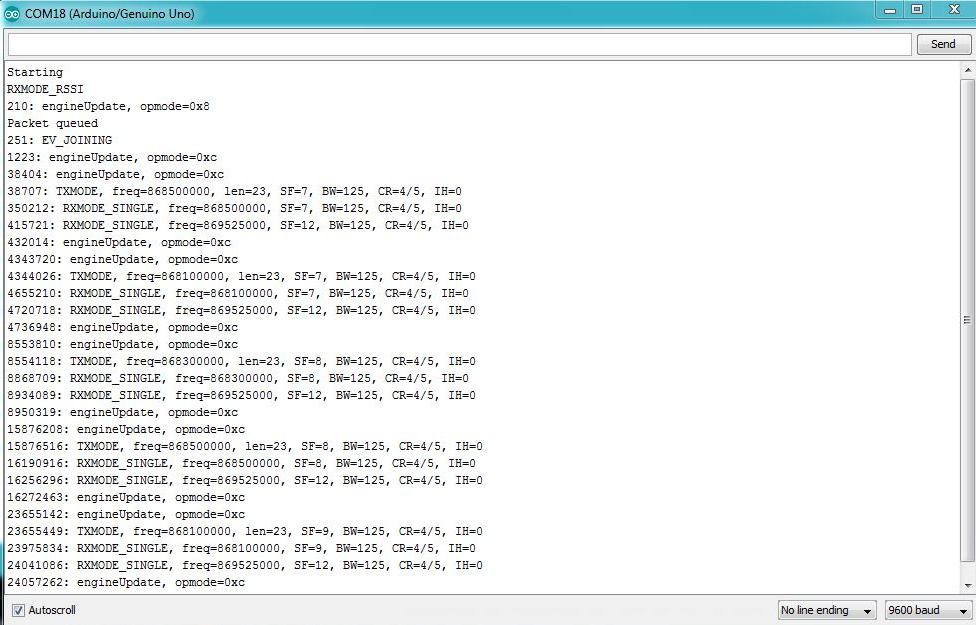Close the COM18 serial monitor window

954,9
